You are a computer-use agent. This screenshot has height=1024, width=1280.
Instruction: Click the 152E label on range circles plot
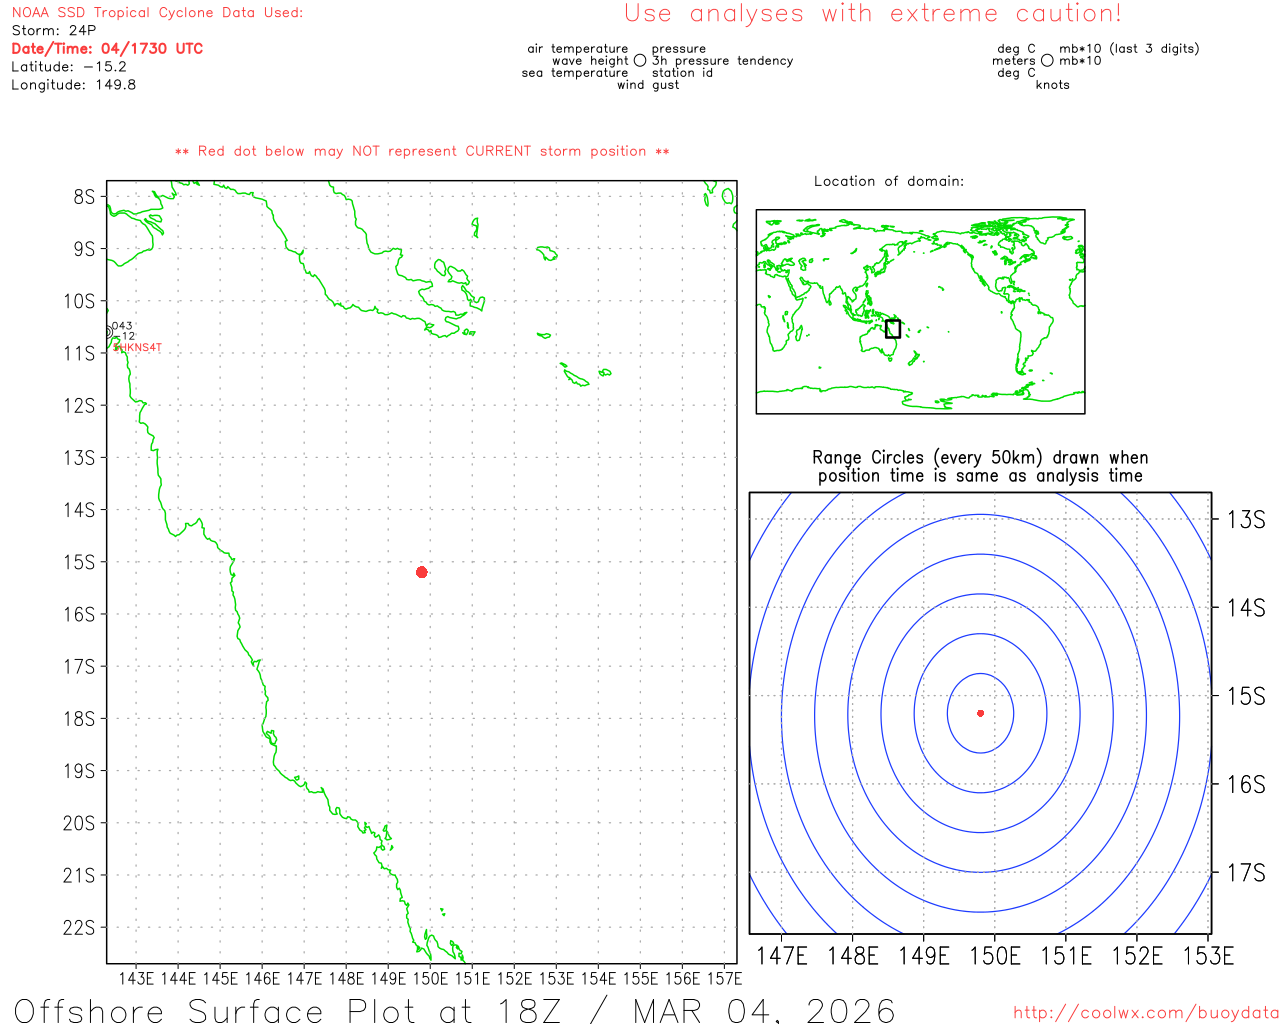(x=1137, y=956)
